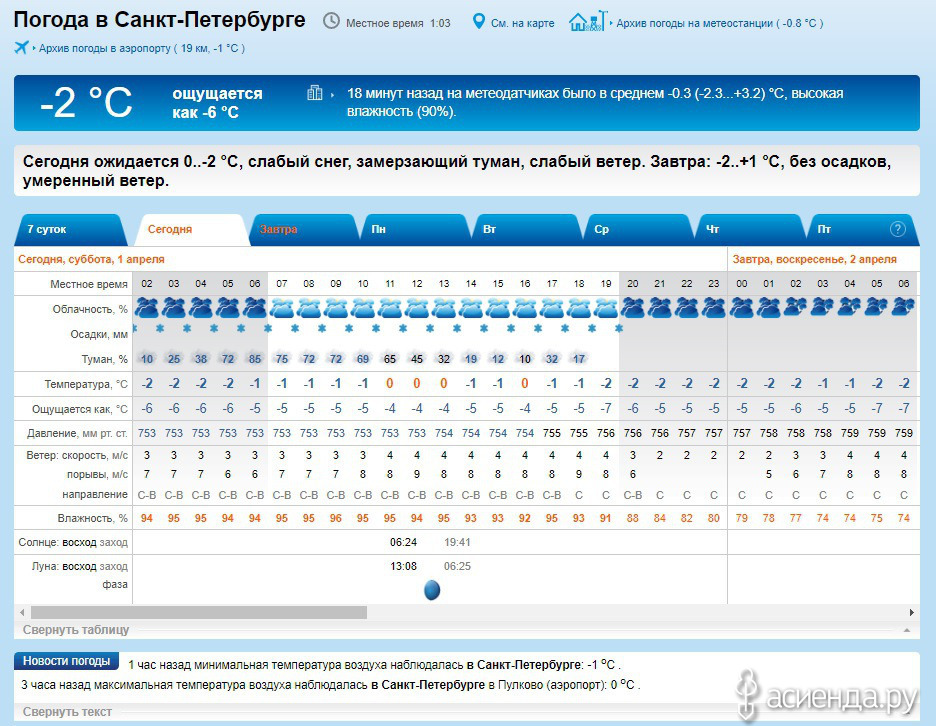The image size is (936, 726).
Task: Click the airplane icon for airport archive
Action: click(x=21, y=47)
